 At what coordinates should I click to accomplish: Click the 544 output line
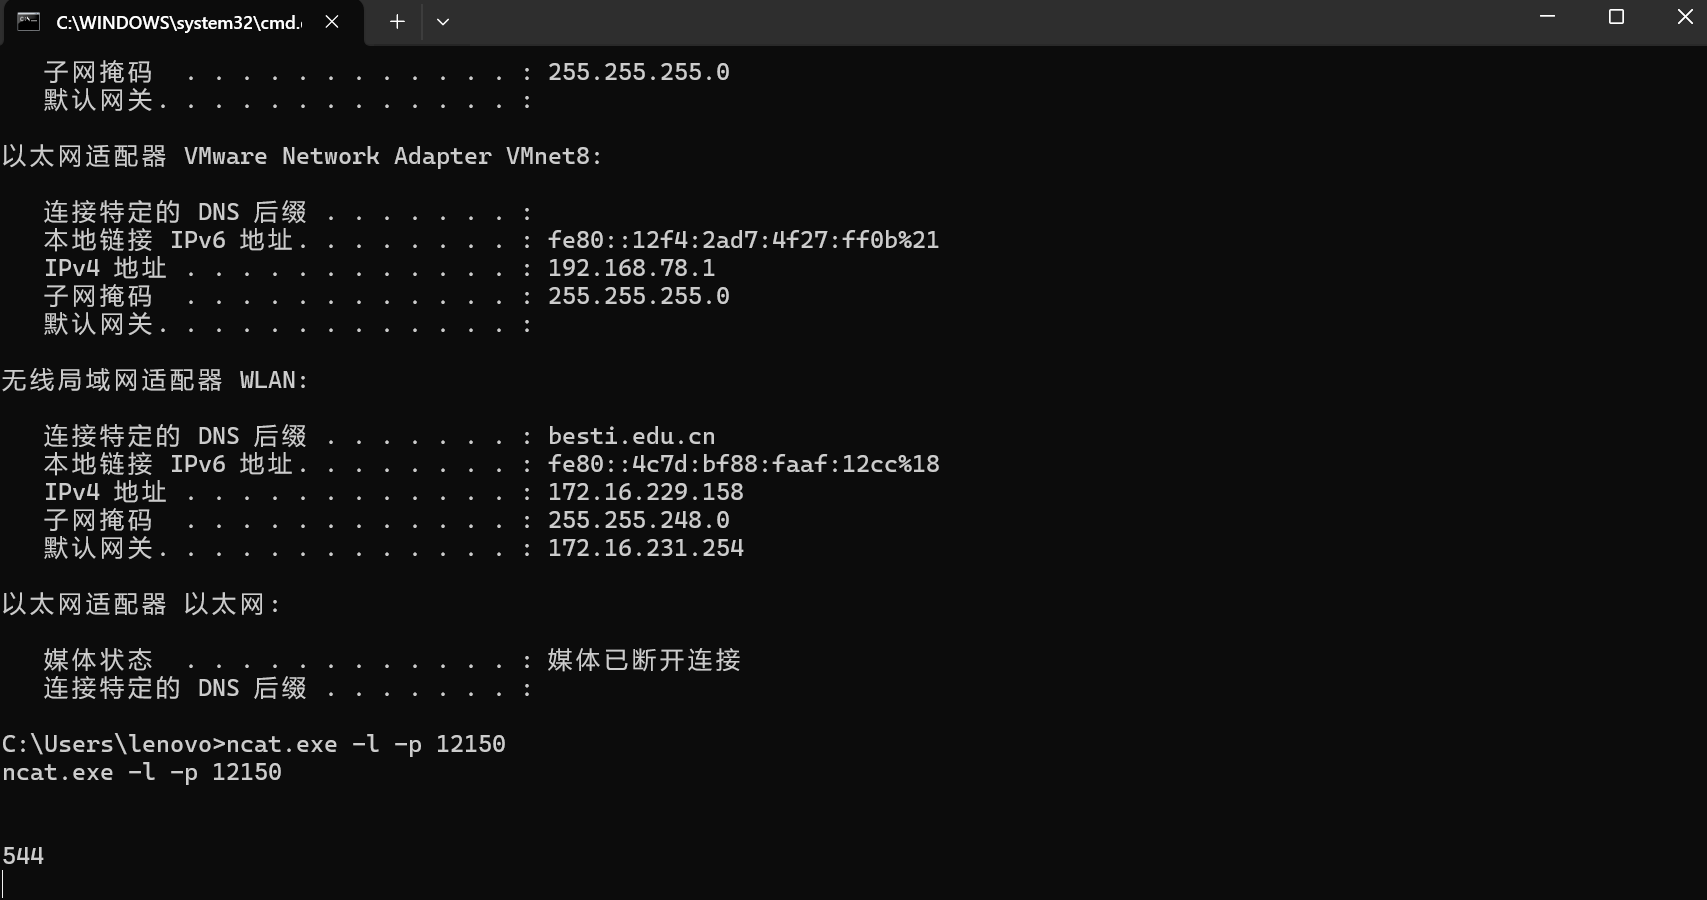[23, 856]
